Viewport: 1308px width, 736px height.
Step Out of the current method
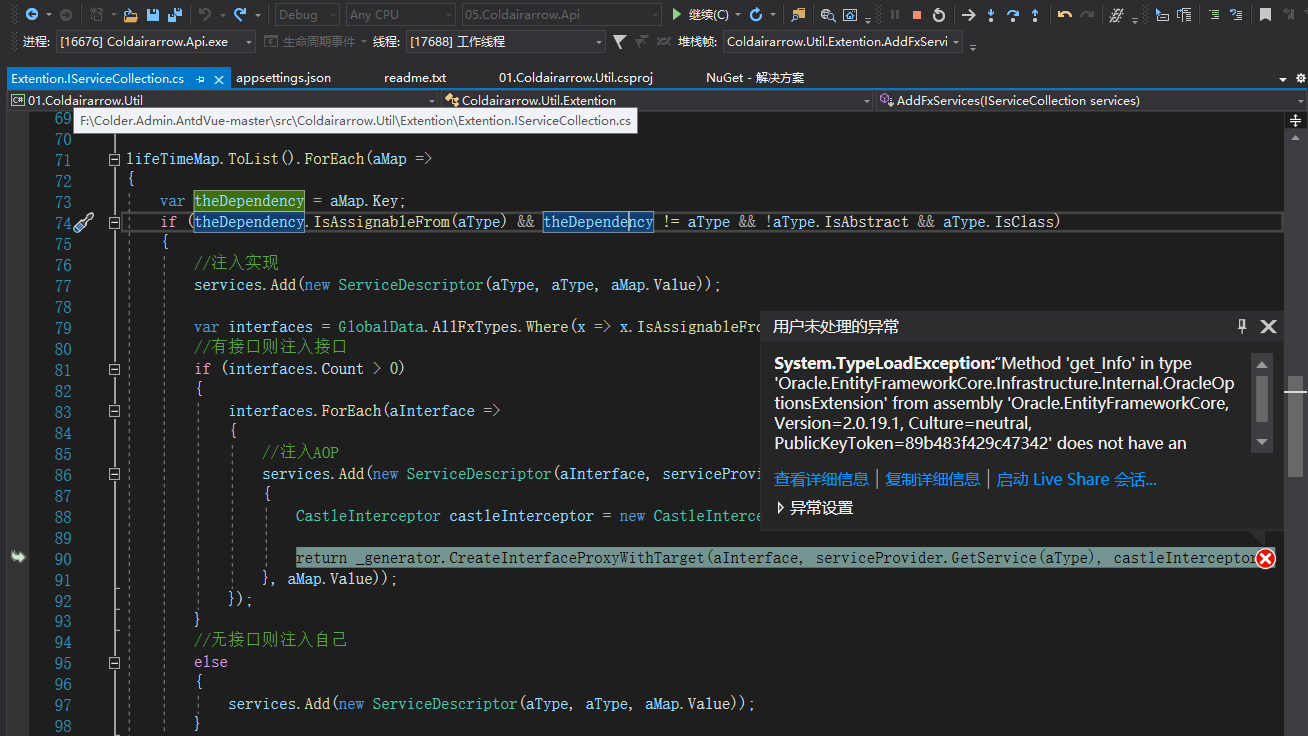click(1035, 15)
